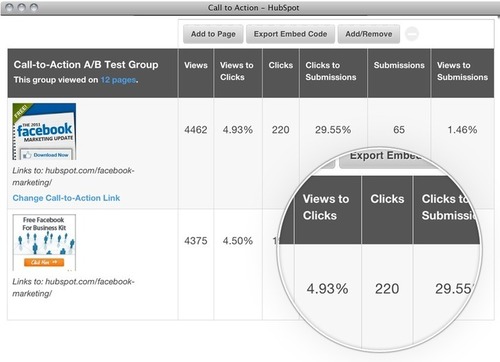The image size is (500, 362).
Task: Click the 65 submissions value
Action: (399, 130)
